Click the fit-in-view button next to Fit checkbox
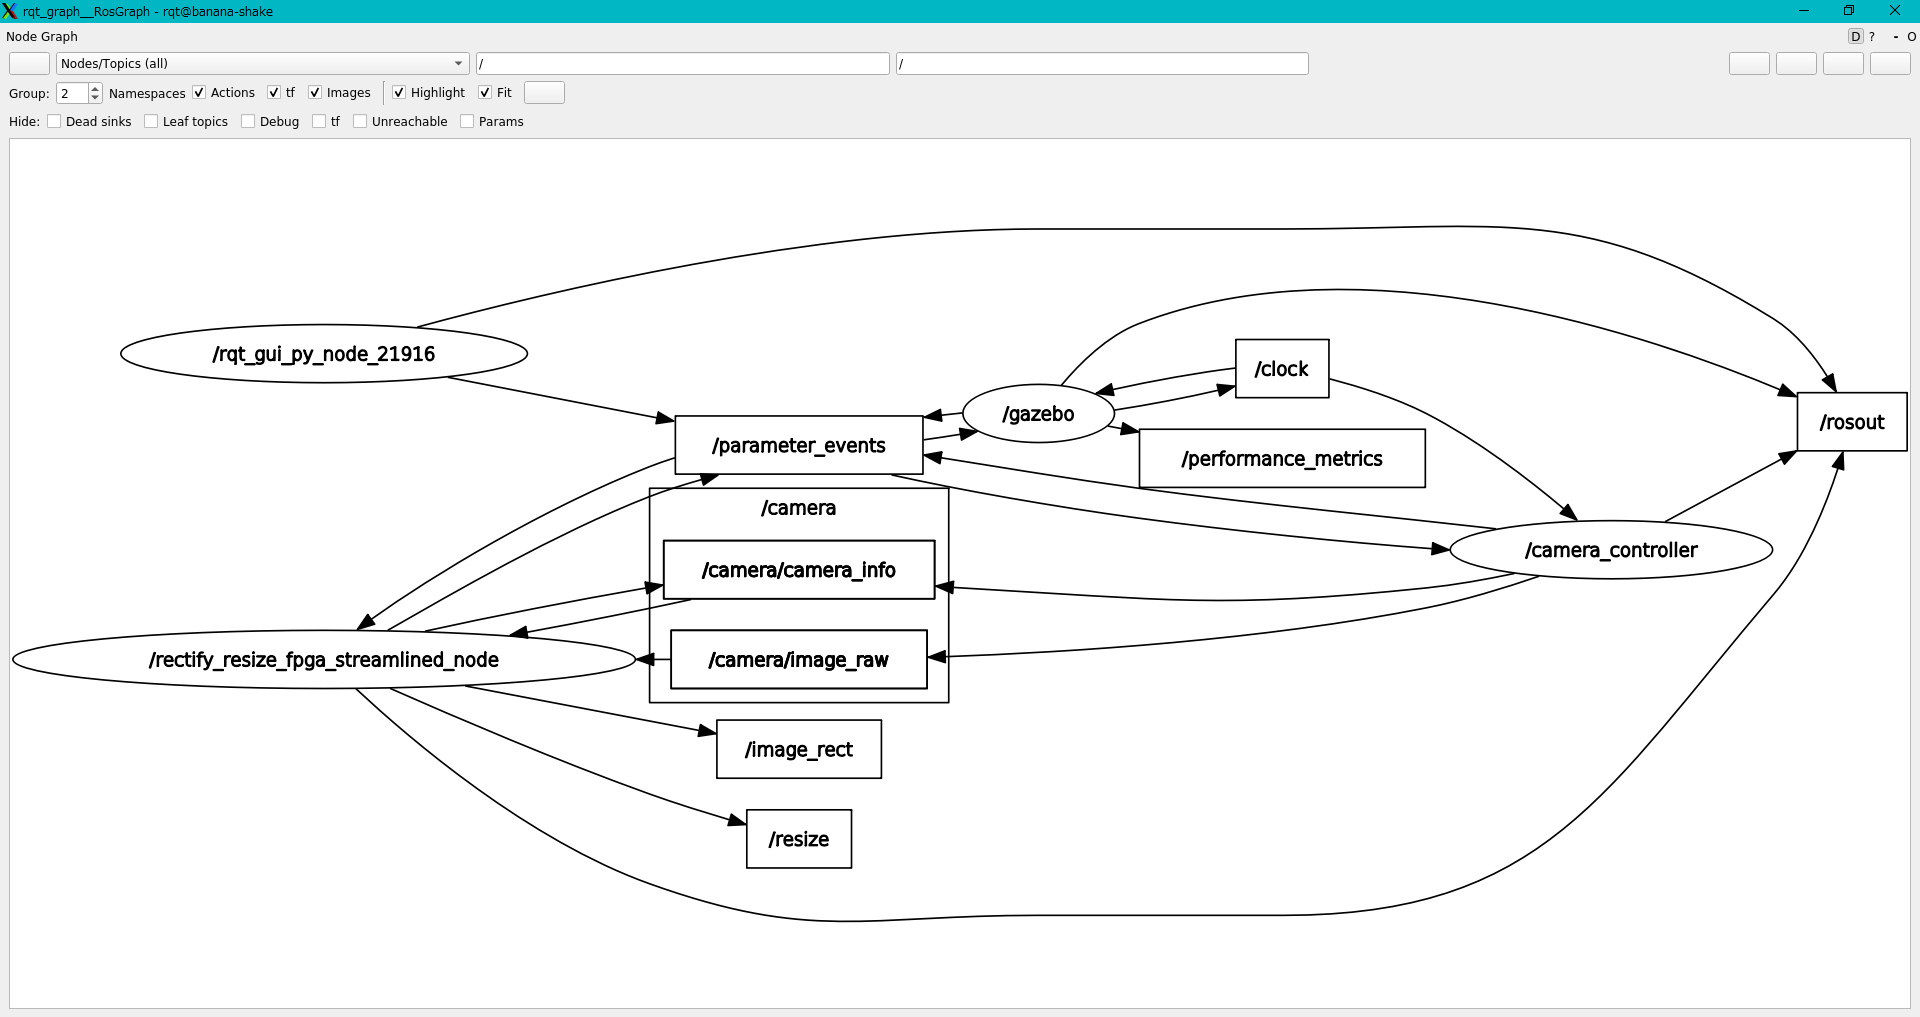Image resolution: width=1920 pixels, height=1017 pixels. (x=544, y=92)
